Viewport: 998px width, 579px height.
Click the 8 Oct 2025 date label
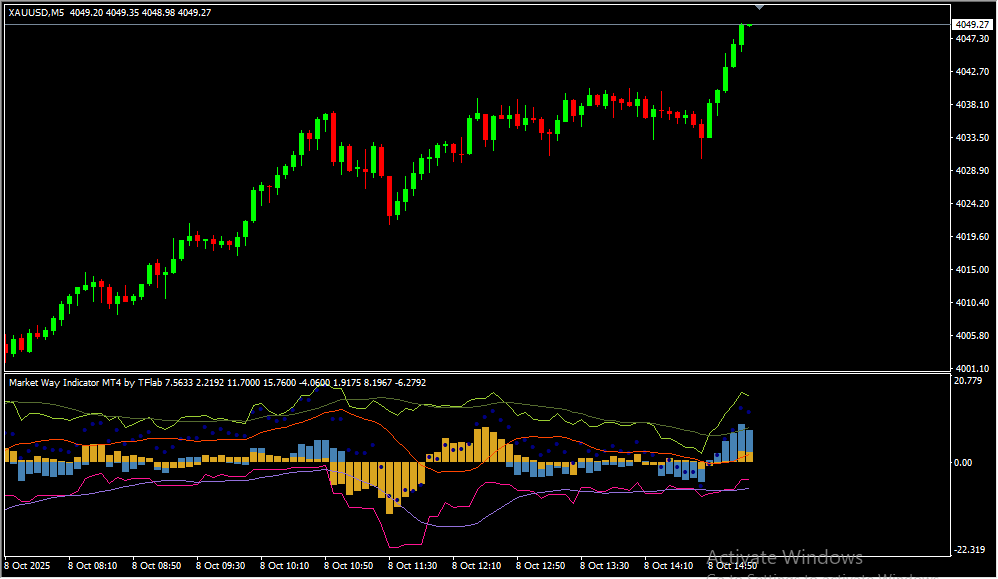point(26,566)
